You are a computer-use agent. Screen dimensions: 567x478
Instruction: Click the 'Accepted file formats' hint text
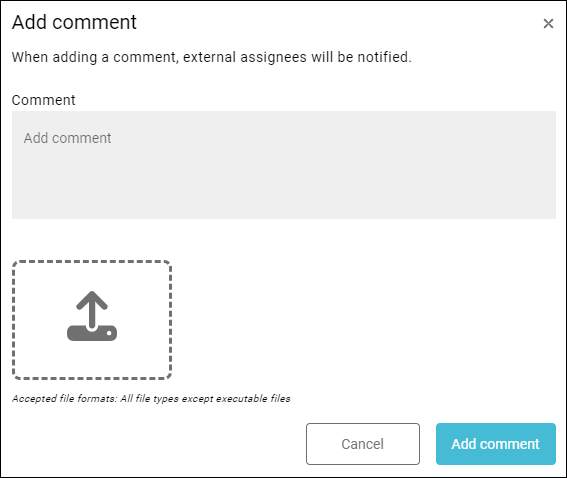click(151, 398)
